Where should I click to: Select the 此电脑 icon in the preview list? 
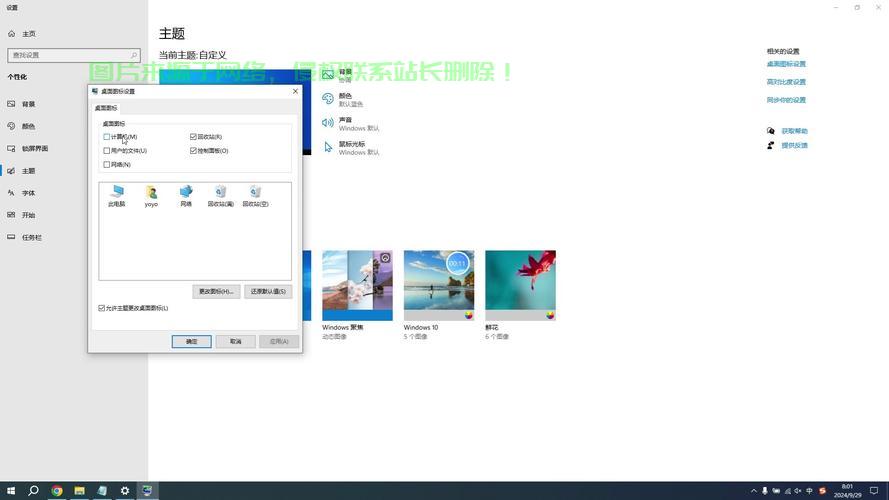(x=117, y=196)
